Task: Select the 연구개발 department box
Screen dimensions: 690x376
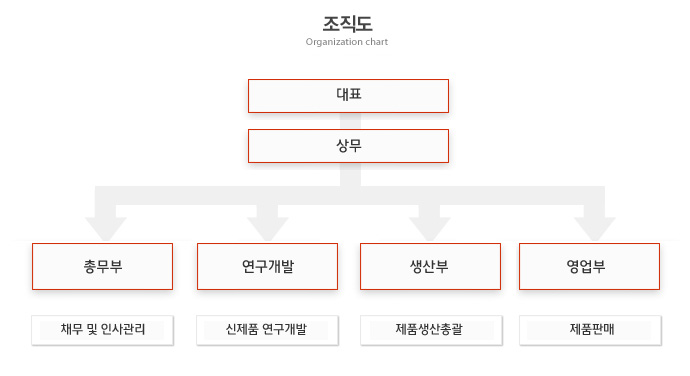Action: point(268,266)
